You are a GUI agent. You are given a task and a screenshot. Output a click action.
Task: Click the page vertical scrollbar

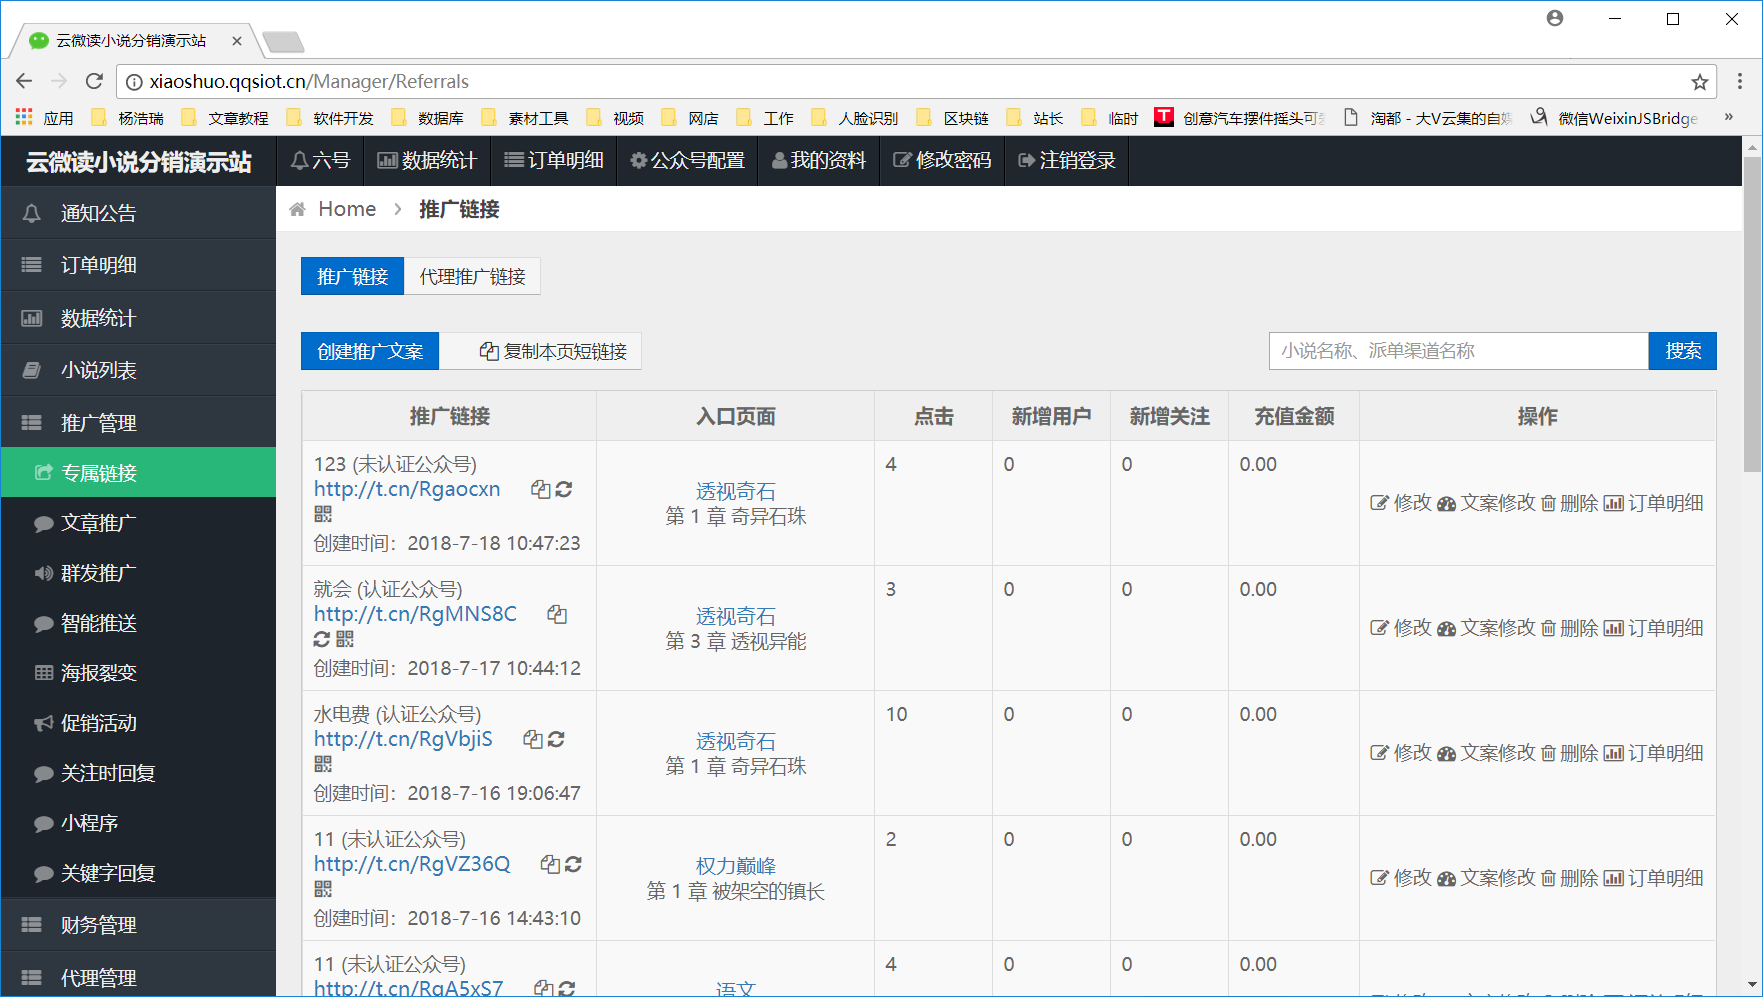coord(1752,313)
